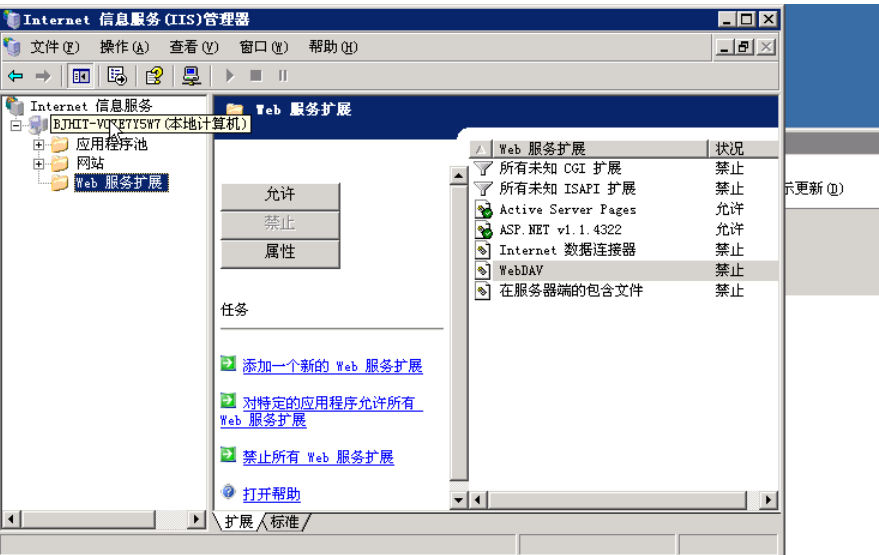Click the list horizontal scroll right arrow
Screen dimensions: 879x555
(768, 500)
